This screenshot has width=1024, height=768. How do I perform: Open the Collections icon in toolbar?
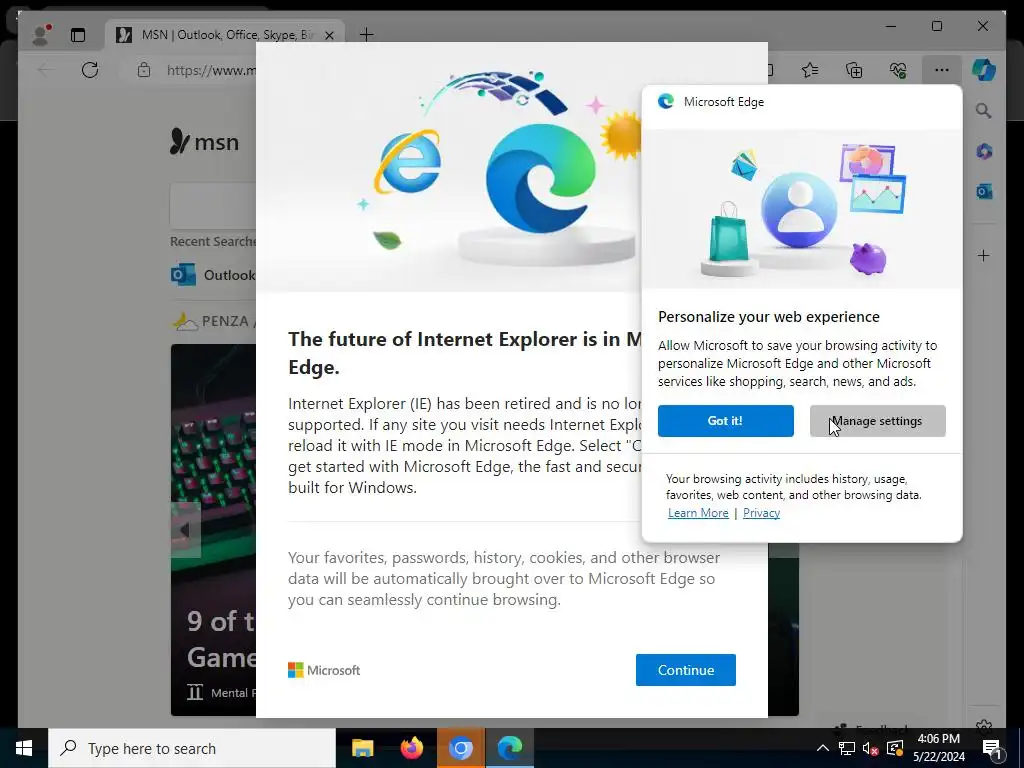point(854,70)
